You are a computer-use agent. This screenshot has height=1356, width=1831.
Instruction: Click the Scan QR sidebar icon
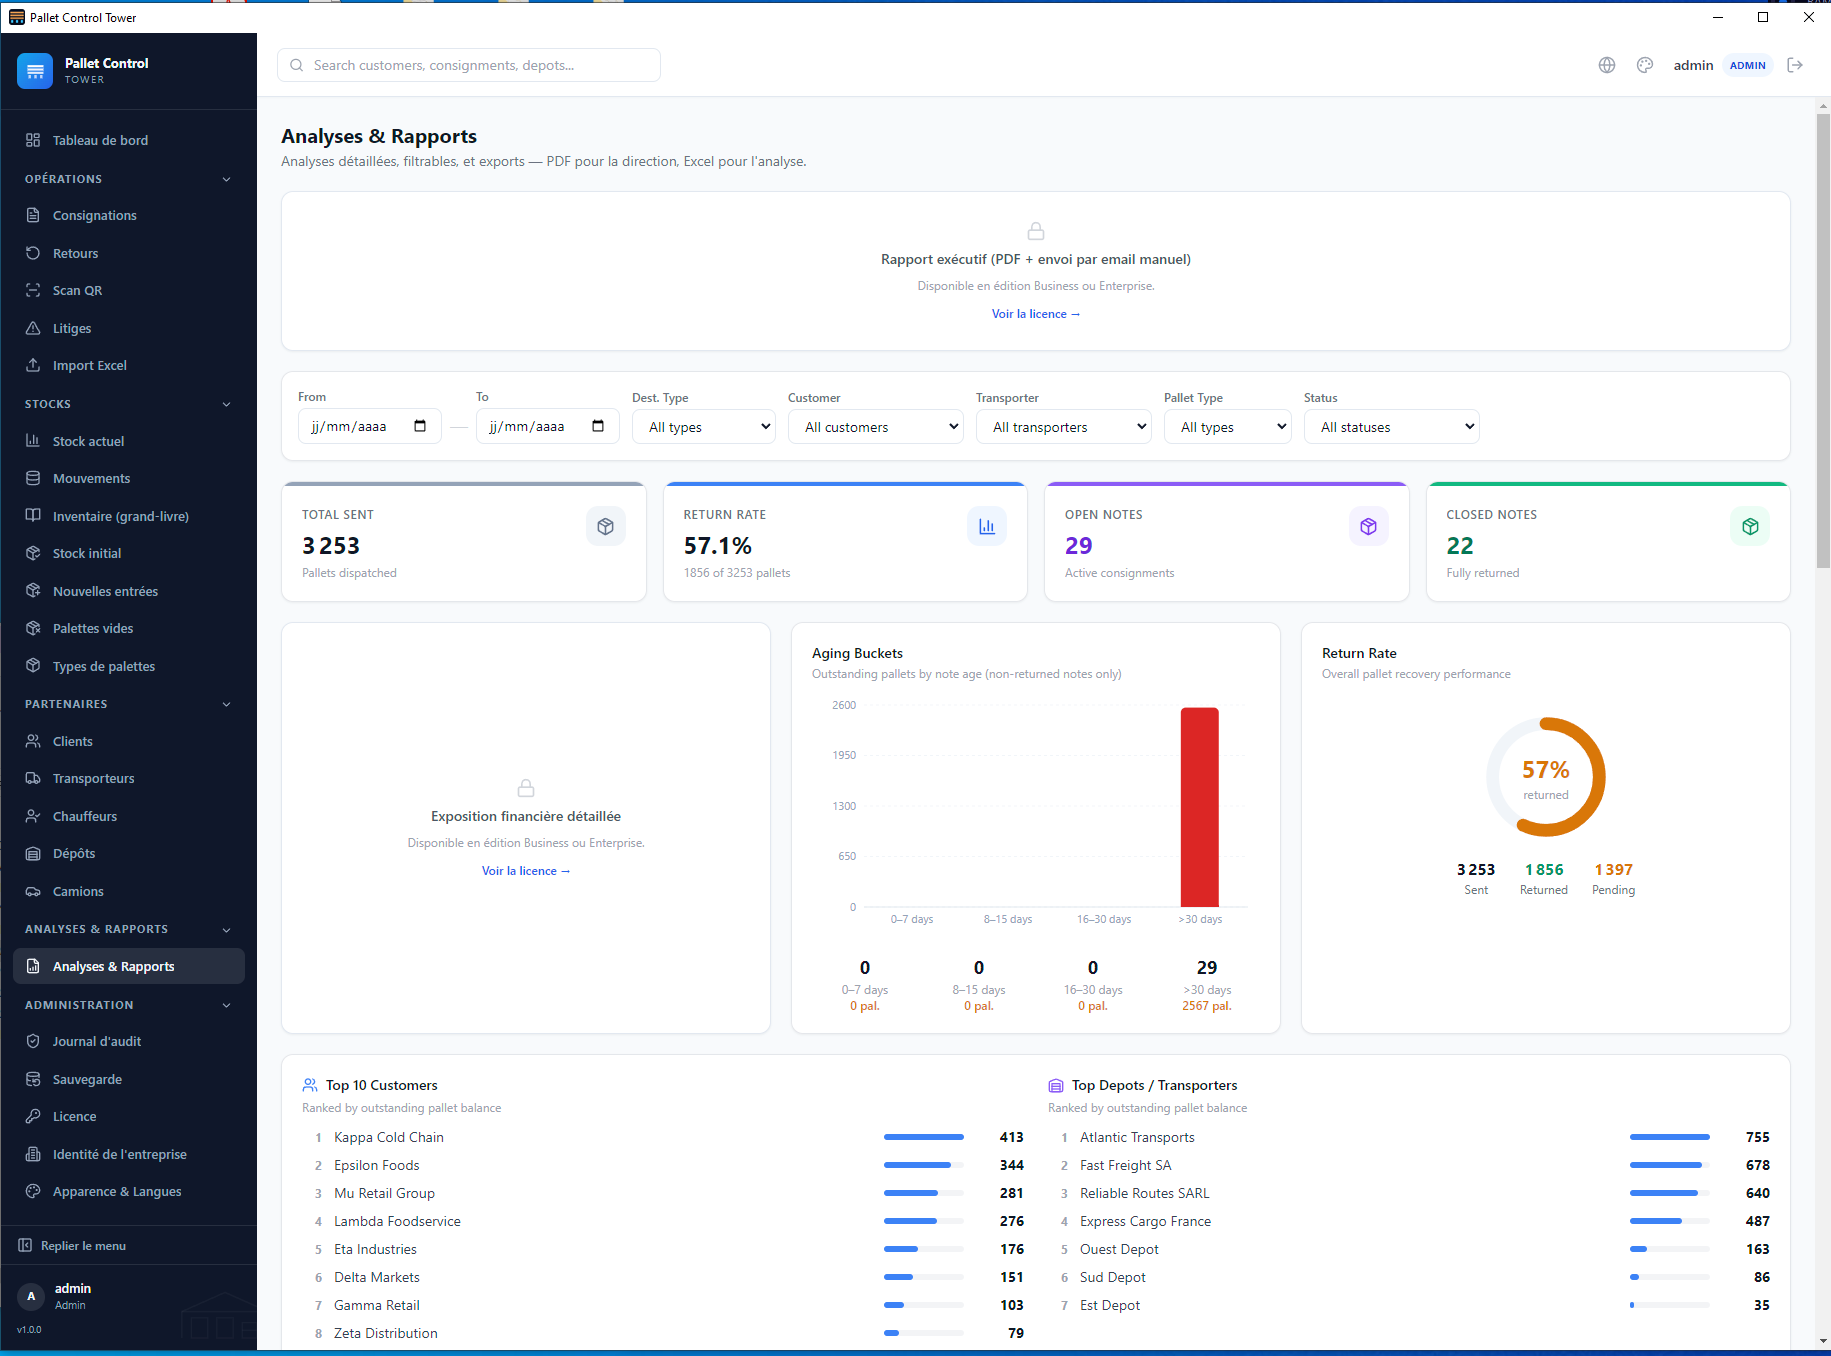click(x=33, y=290)
